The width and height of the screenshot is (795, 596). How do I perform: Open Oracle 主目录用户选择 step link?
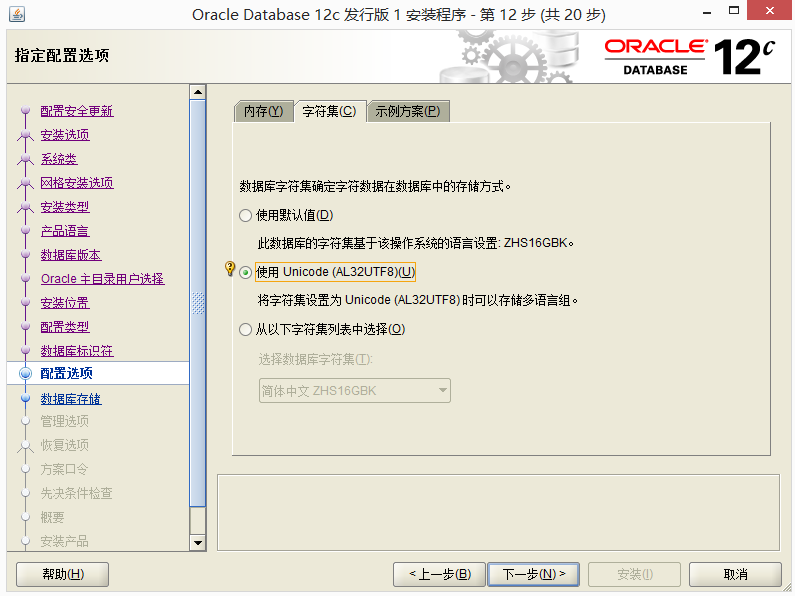[x=103, y=279]
